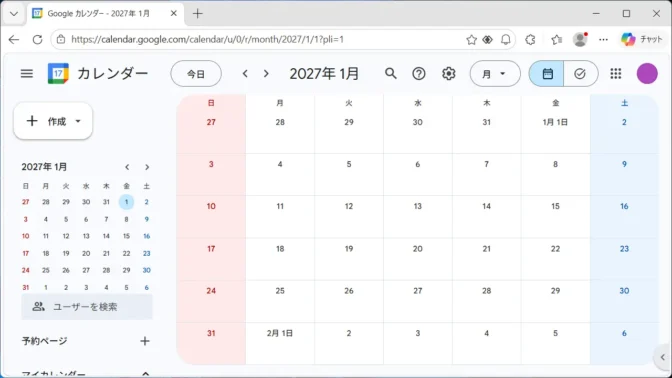Click the 予約ページ label
Screen dimensions: 672x378
pyautogui.click(x=45, y=341)
